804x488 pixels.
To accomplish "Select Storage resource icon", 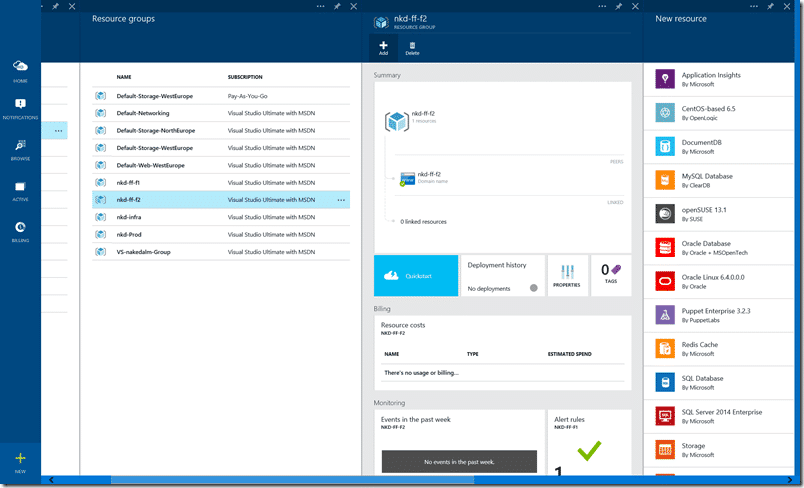I will [x=665, y=450].
